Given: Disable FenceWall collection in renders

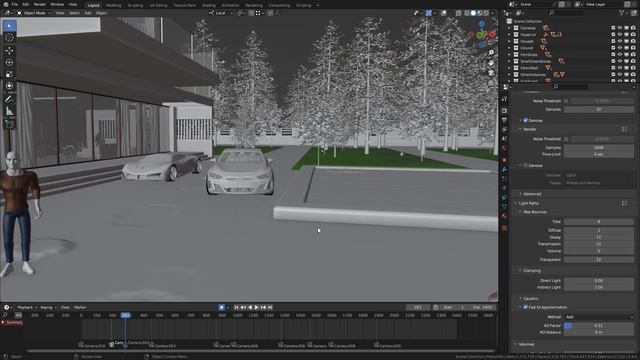Looking at the screenshot, I should [x=633, y=68].
